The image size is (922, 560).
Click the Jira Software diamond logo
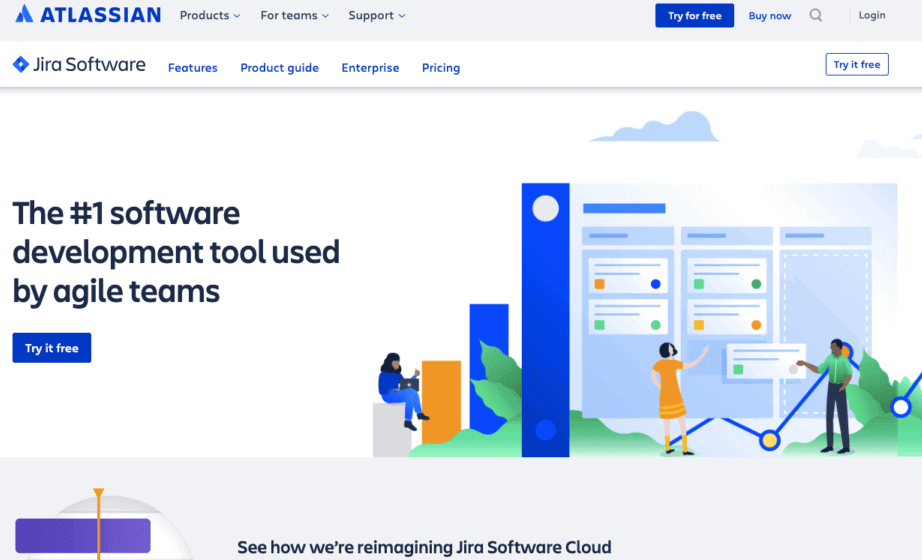click(x=21, y=64)
